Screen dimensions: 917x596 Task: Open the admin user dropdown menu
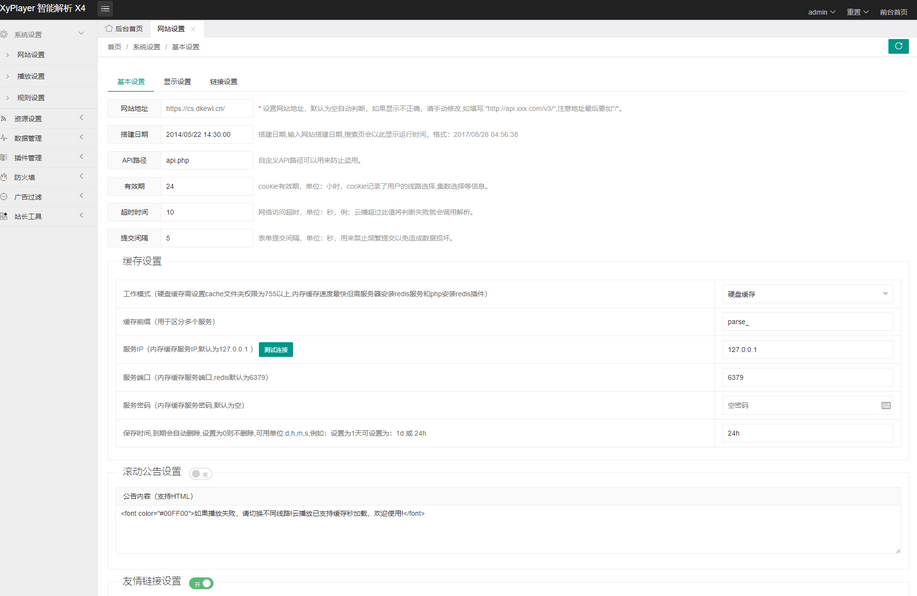(x=821, y=12)
